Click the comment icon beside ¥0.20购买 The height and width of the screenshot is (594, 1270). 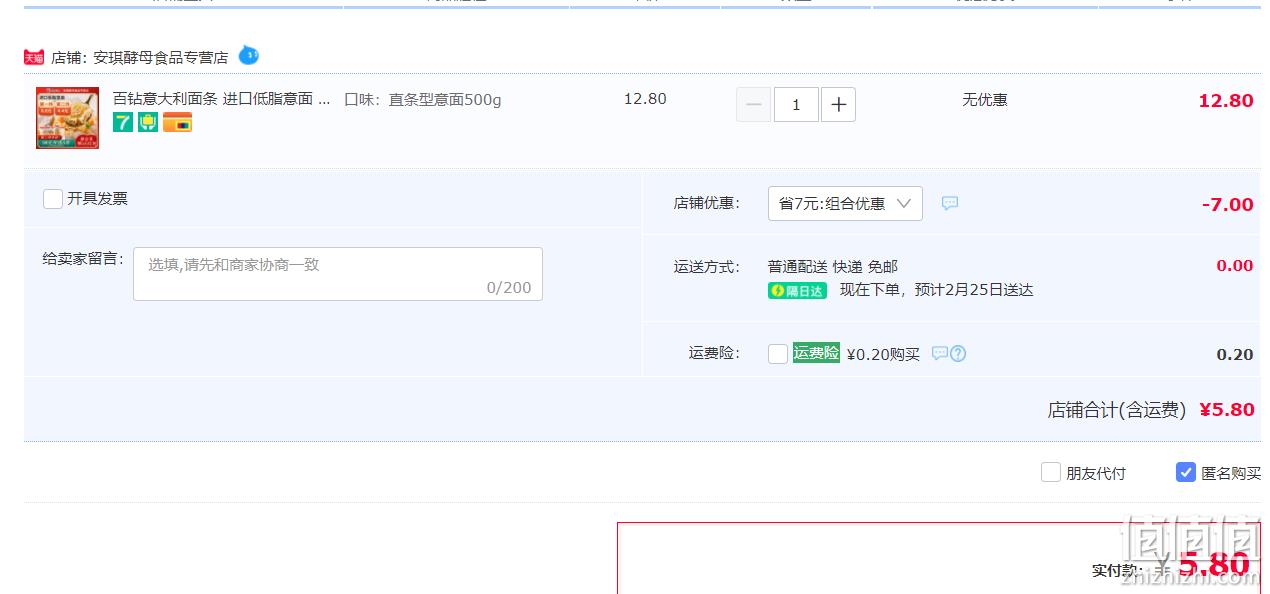939,353
